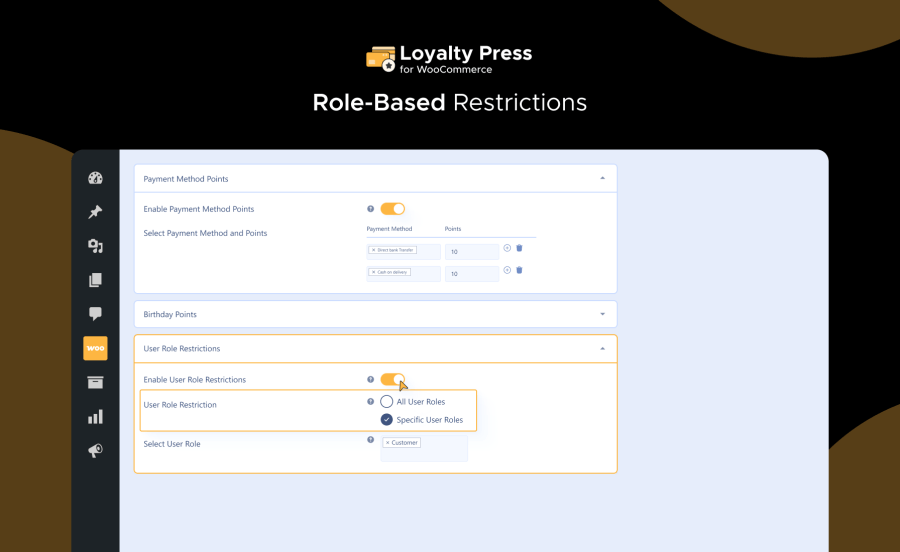
Task: Expand the Birthday Points section arrow
Action: [602, 314]
